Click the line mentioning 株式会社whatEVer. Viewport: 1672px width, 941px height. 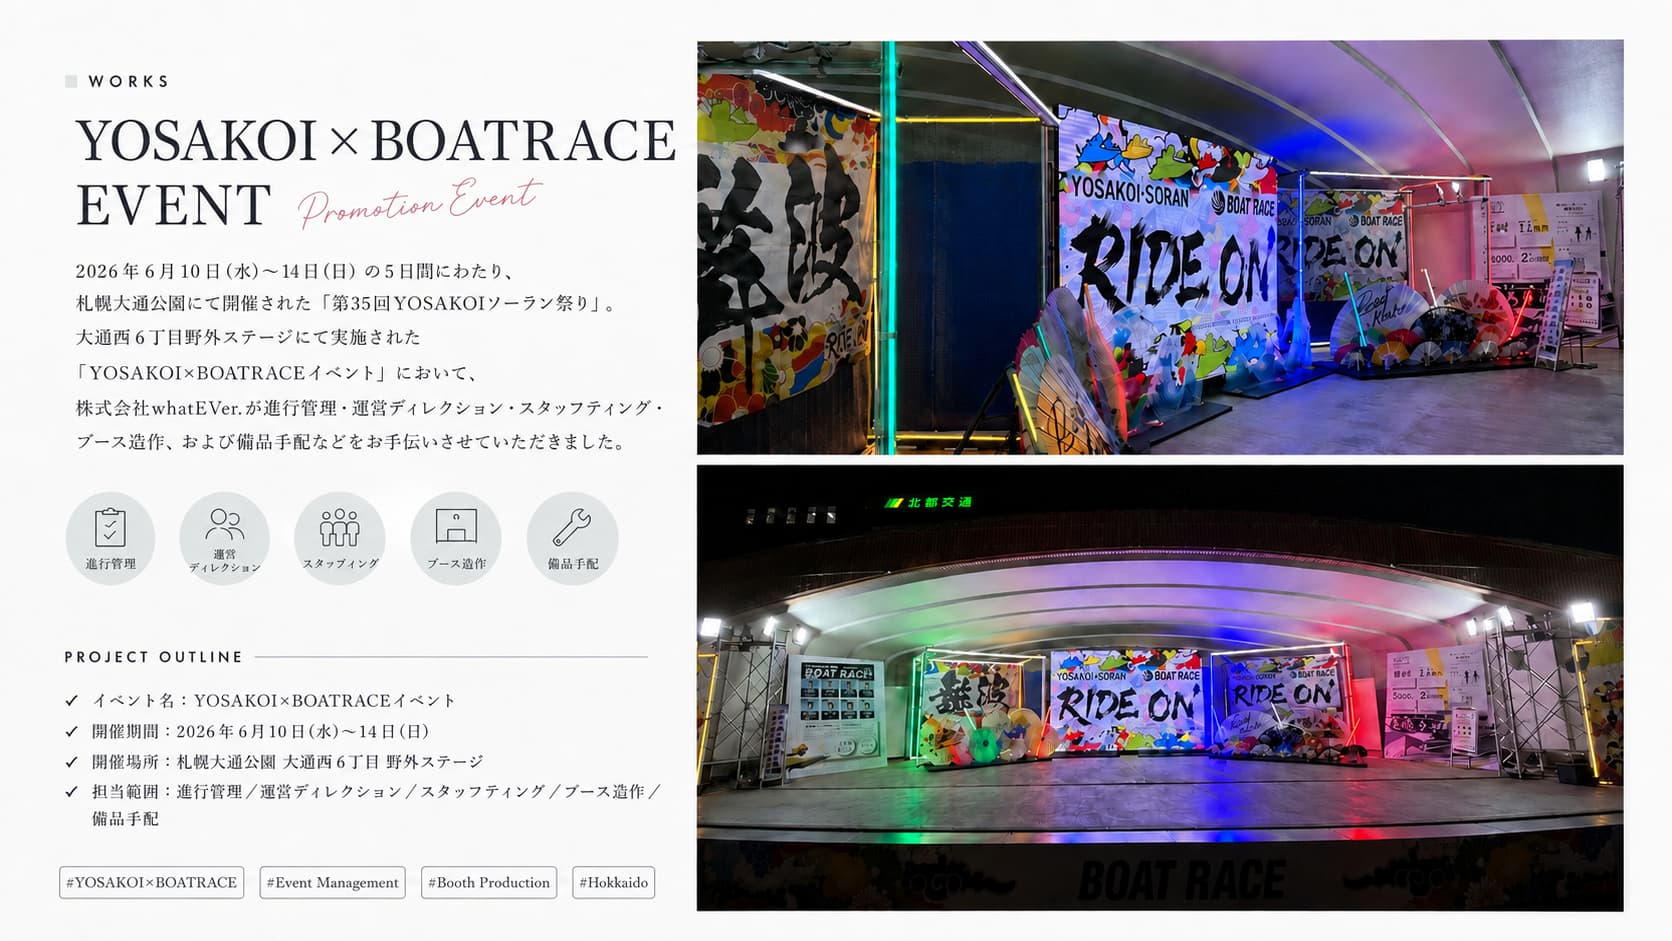[x=370, y=408]
